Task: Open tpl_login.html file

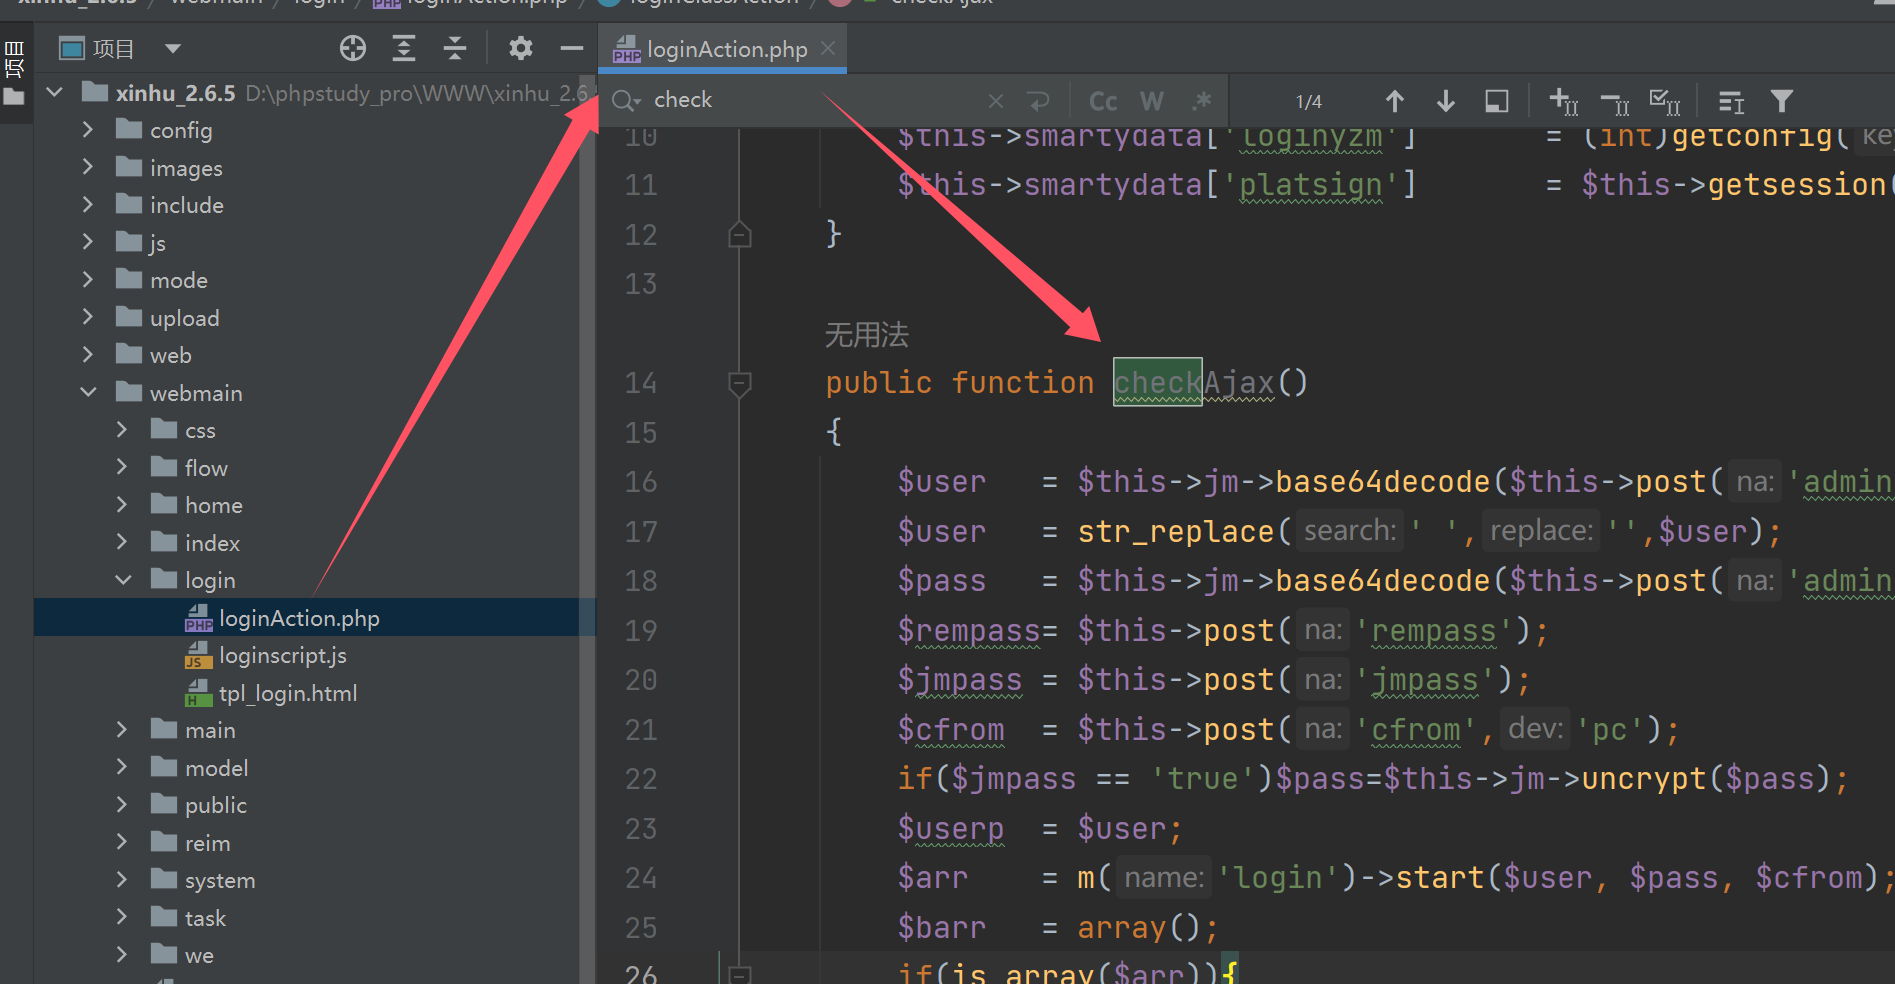Action: (288, 693)
